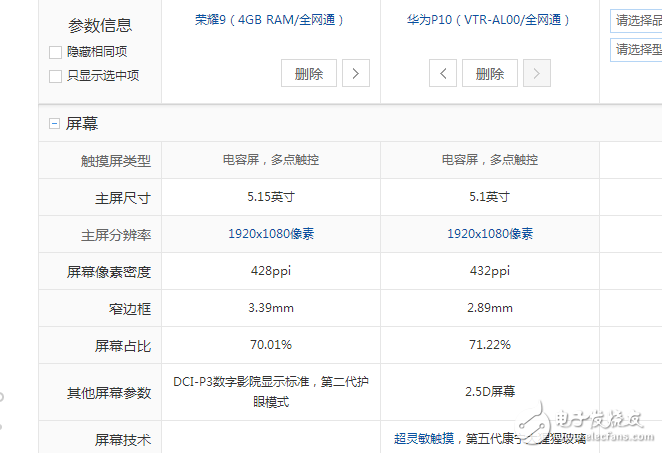The height and width of the screenshot is (453, 662).
Task: Select the 参数信息 heading
Action: point(100,26)
